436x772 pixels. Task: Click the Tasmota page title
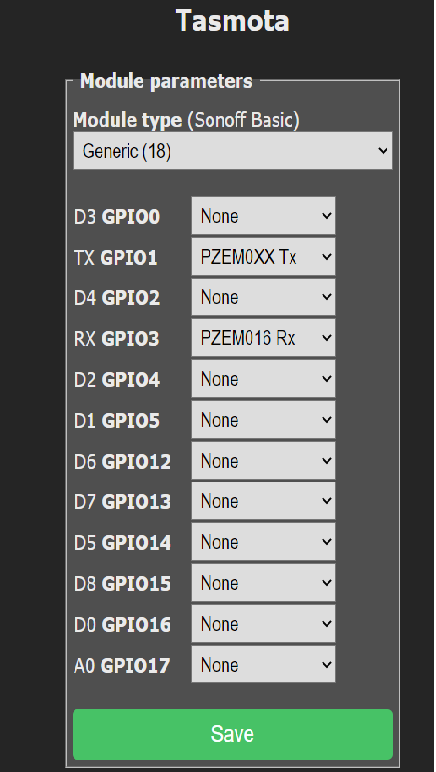[233, 21]
